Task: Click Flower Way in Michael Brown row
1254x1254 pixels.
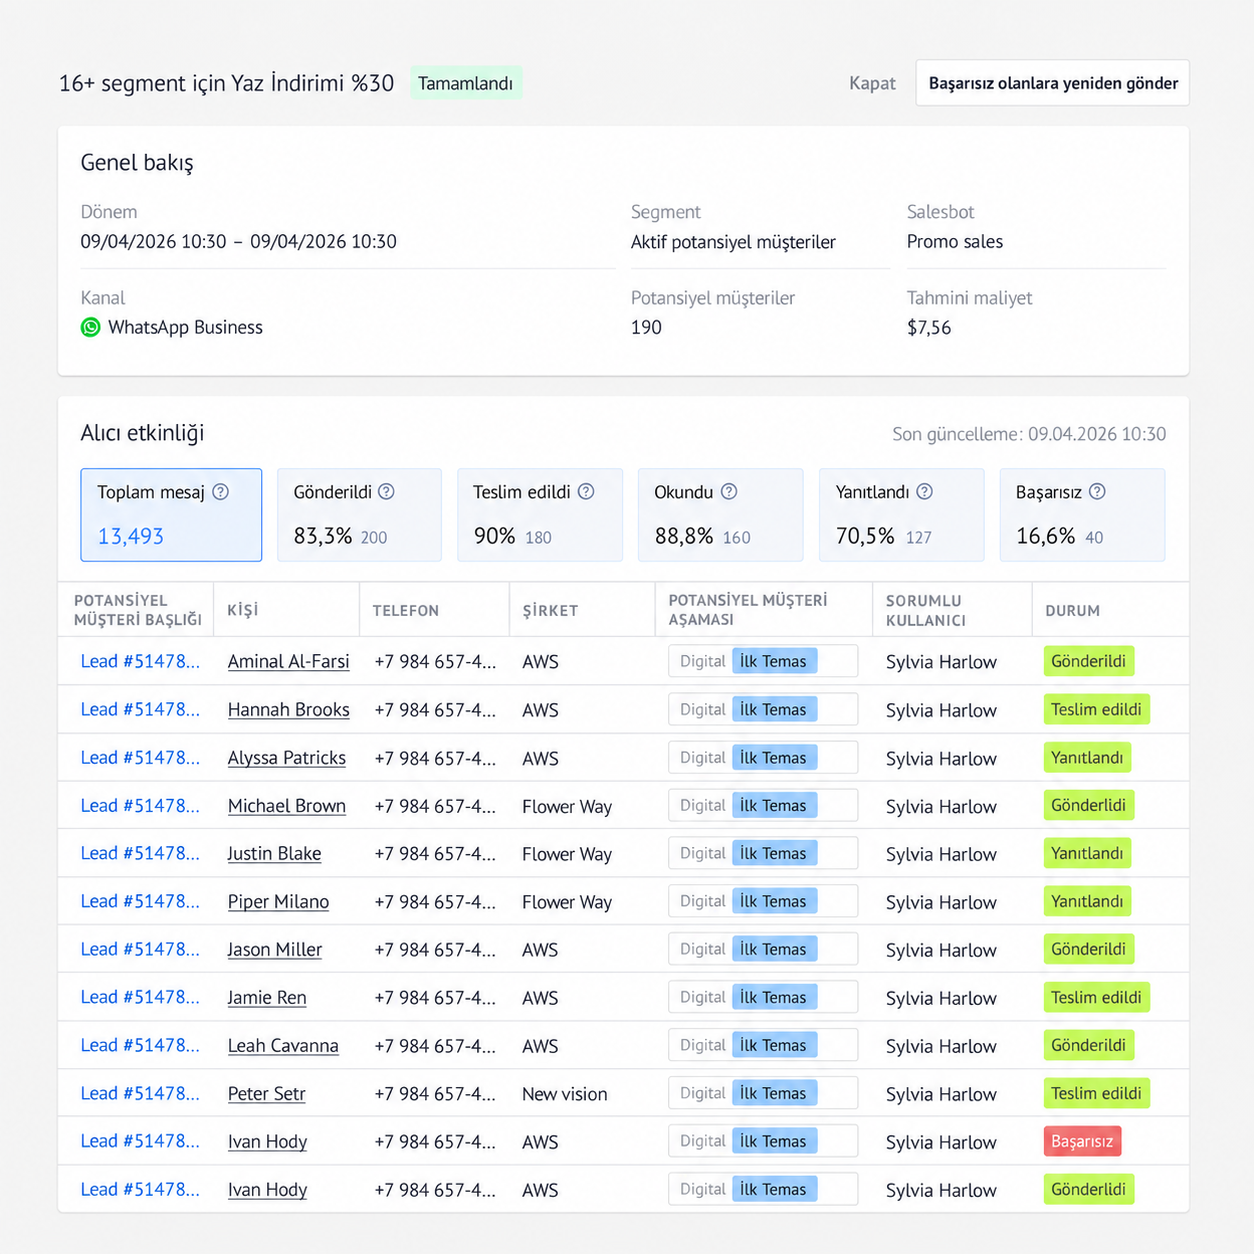Action: (567, 806)
